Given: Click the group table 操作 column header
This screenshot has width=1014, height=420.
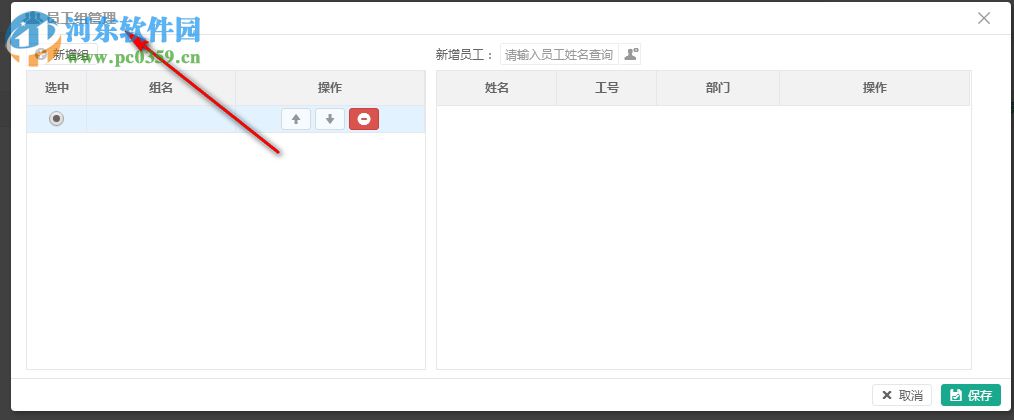Looking at the screenshot, I should pyautogui.click(x=330, y=88).
